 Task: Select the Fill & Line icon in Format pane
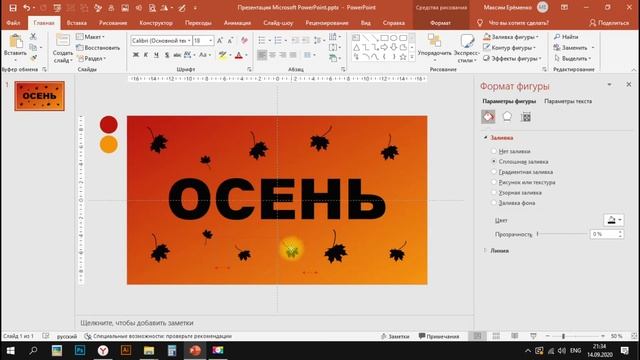(488, 117)
